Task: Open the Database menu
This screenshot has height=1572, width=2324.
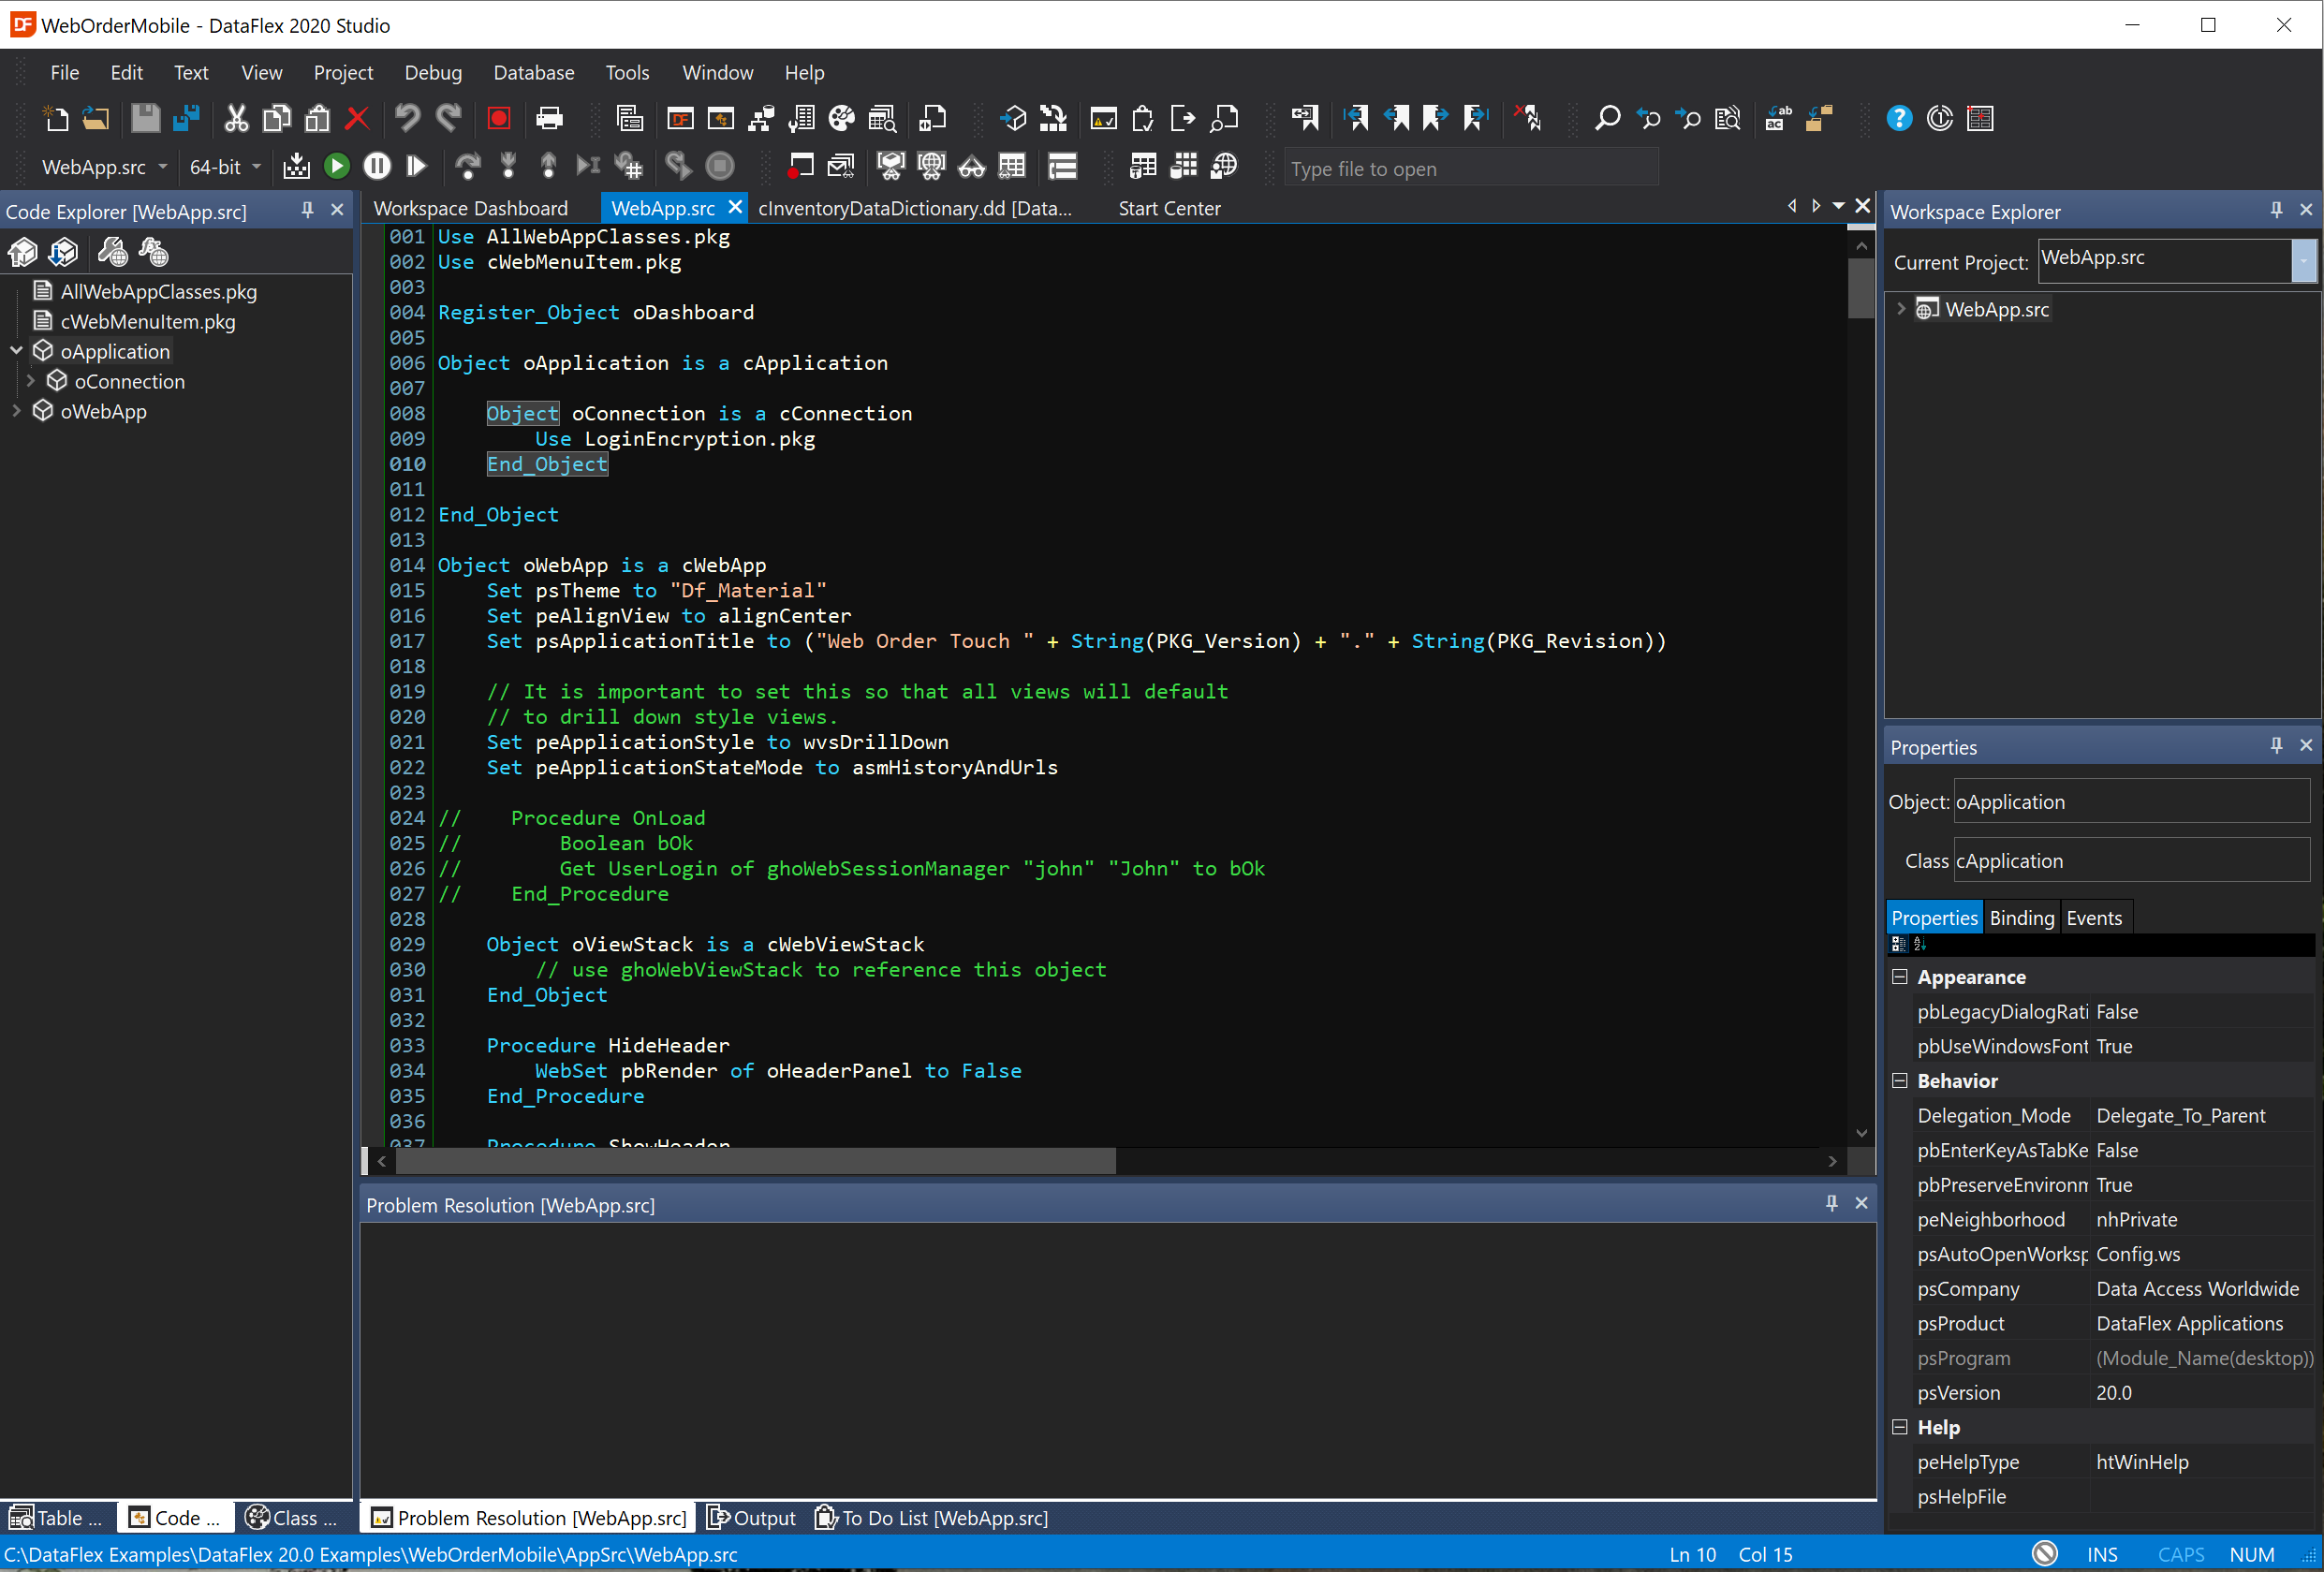Action: [534, 73]
